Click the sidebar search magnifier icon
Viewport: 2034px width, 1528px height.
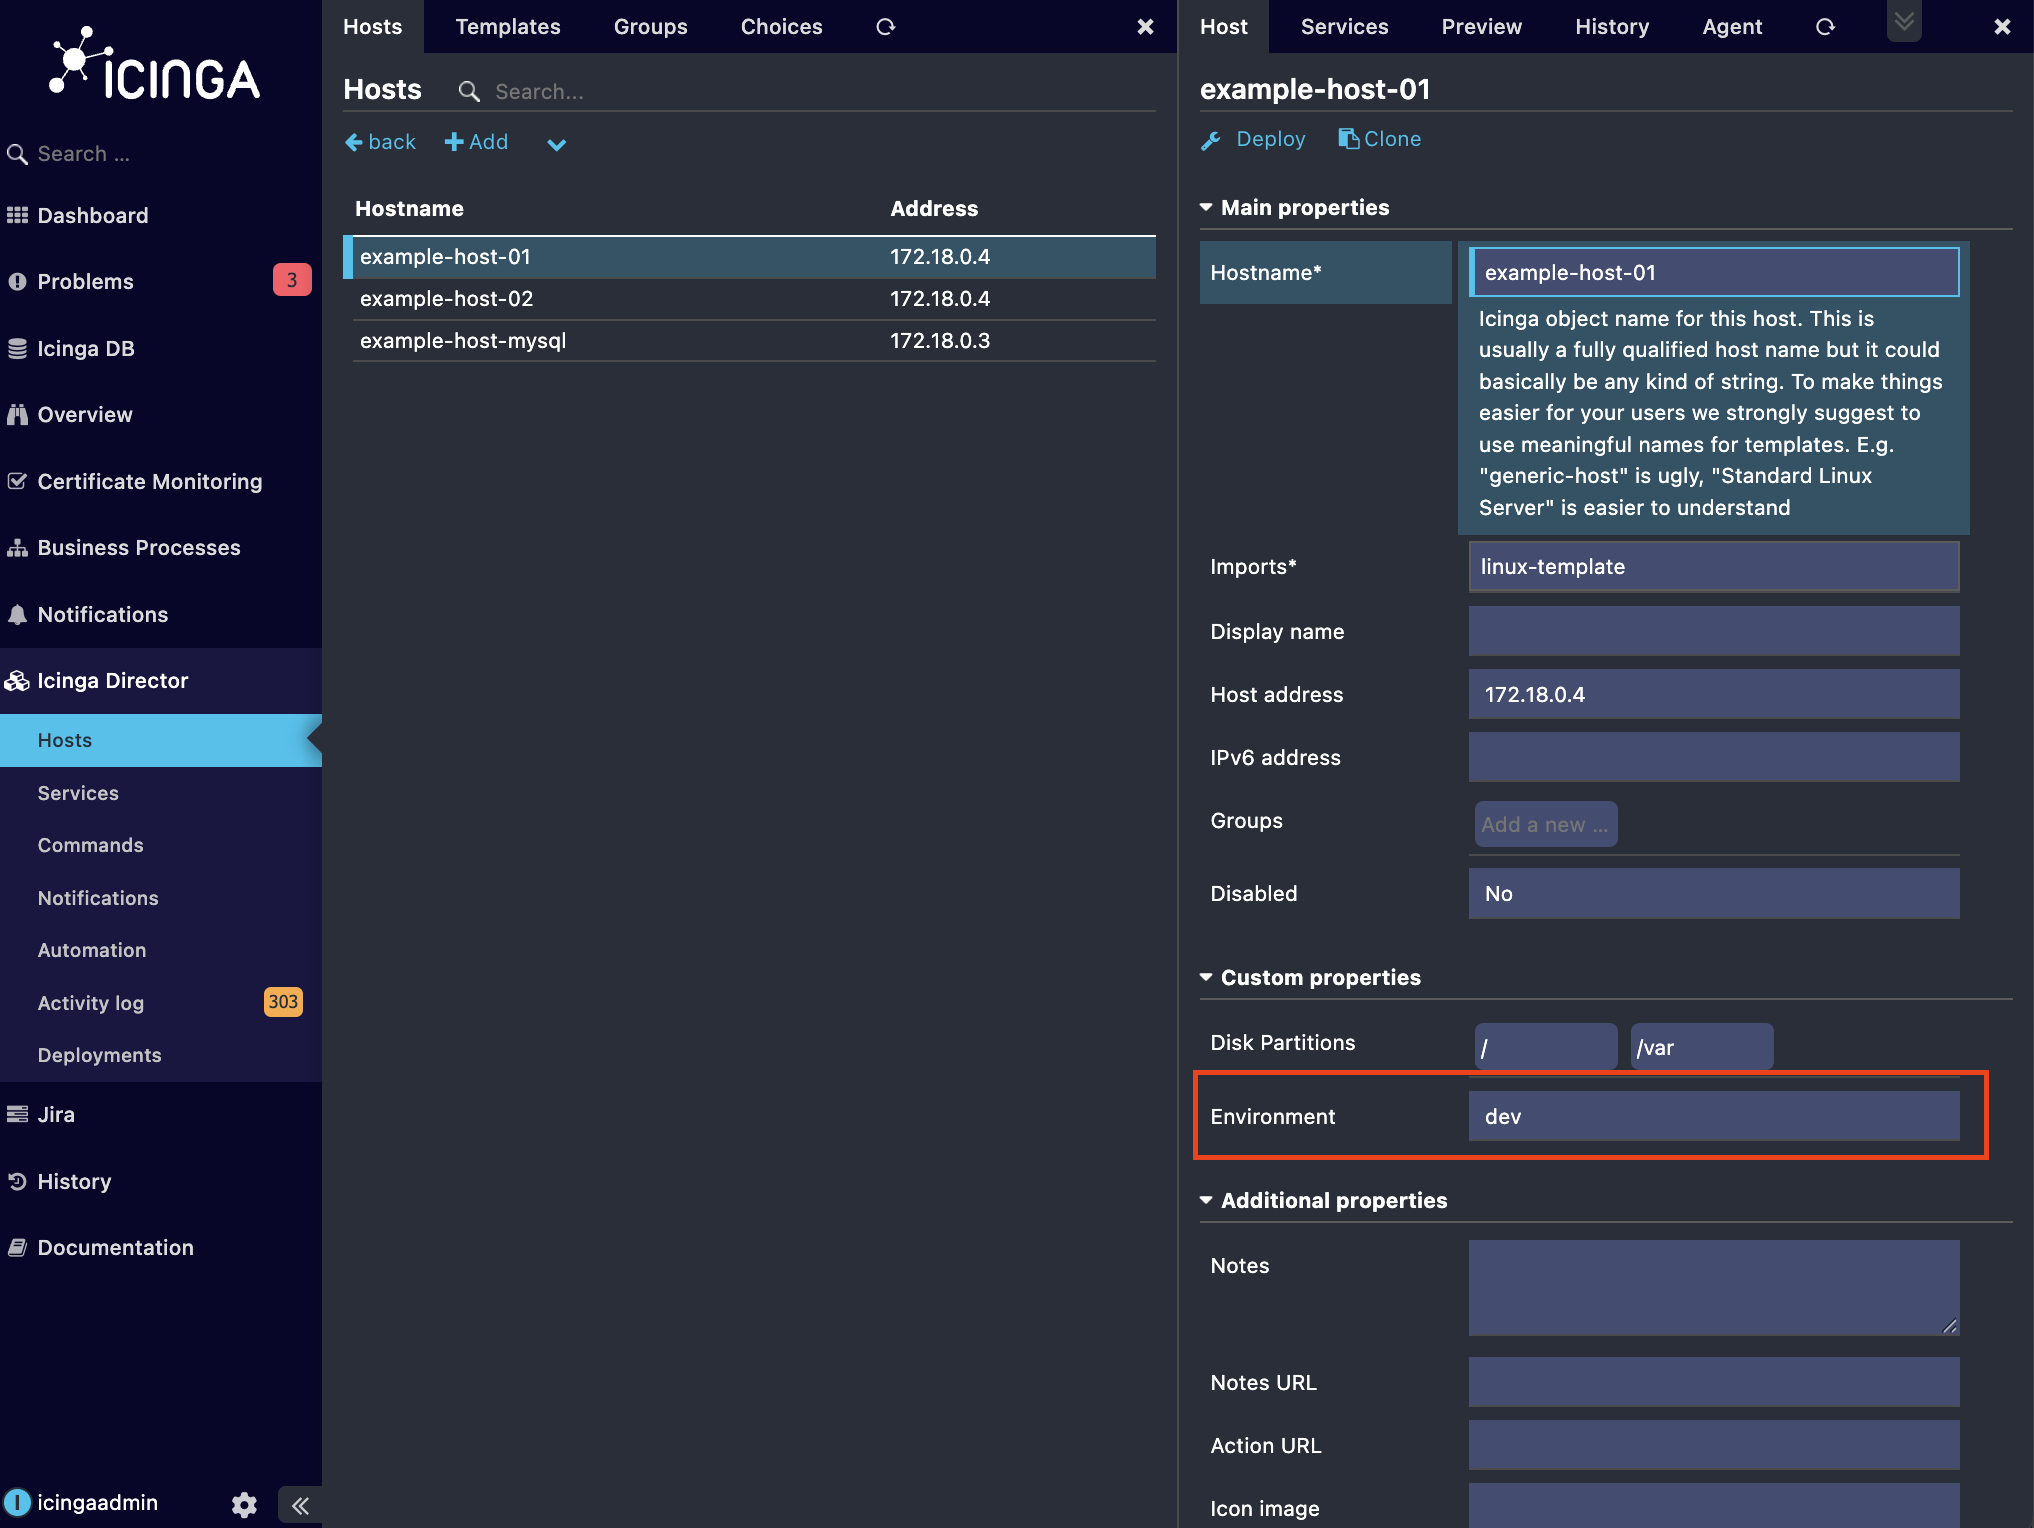17,154
